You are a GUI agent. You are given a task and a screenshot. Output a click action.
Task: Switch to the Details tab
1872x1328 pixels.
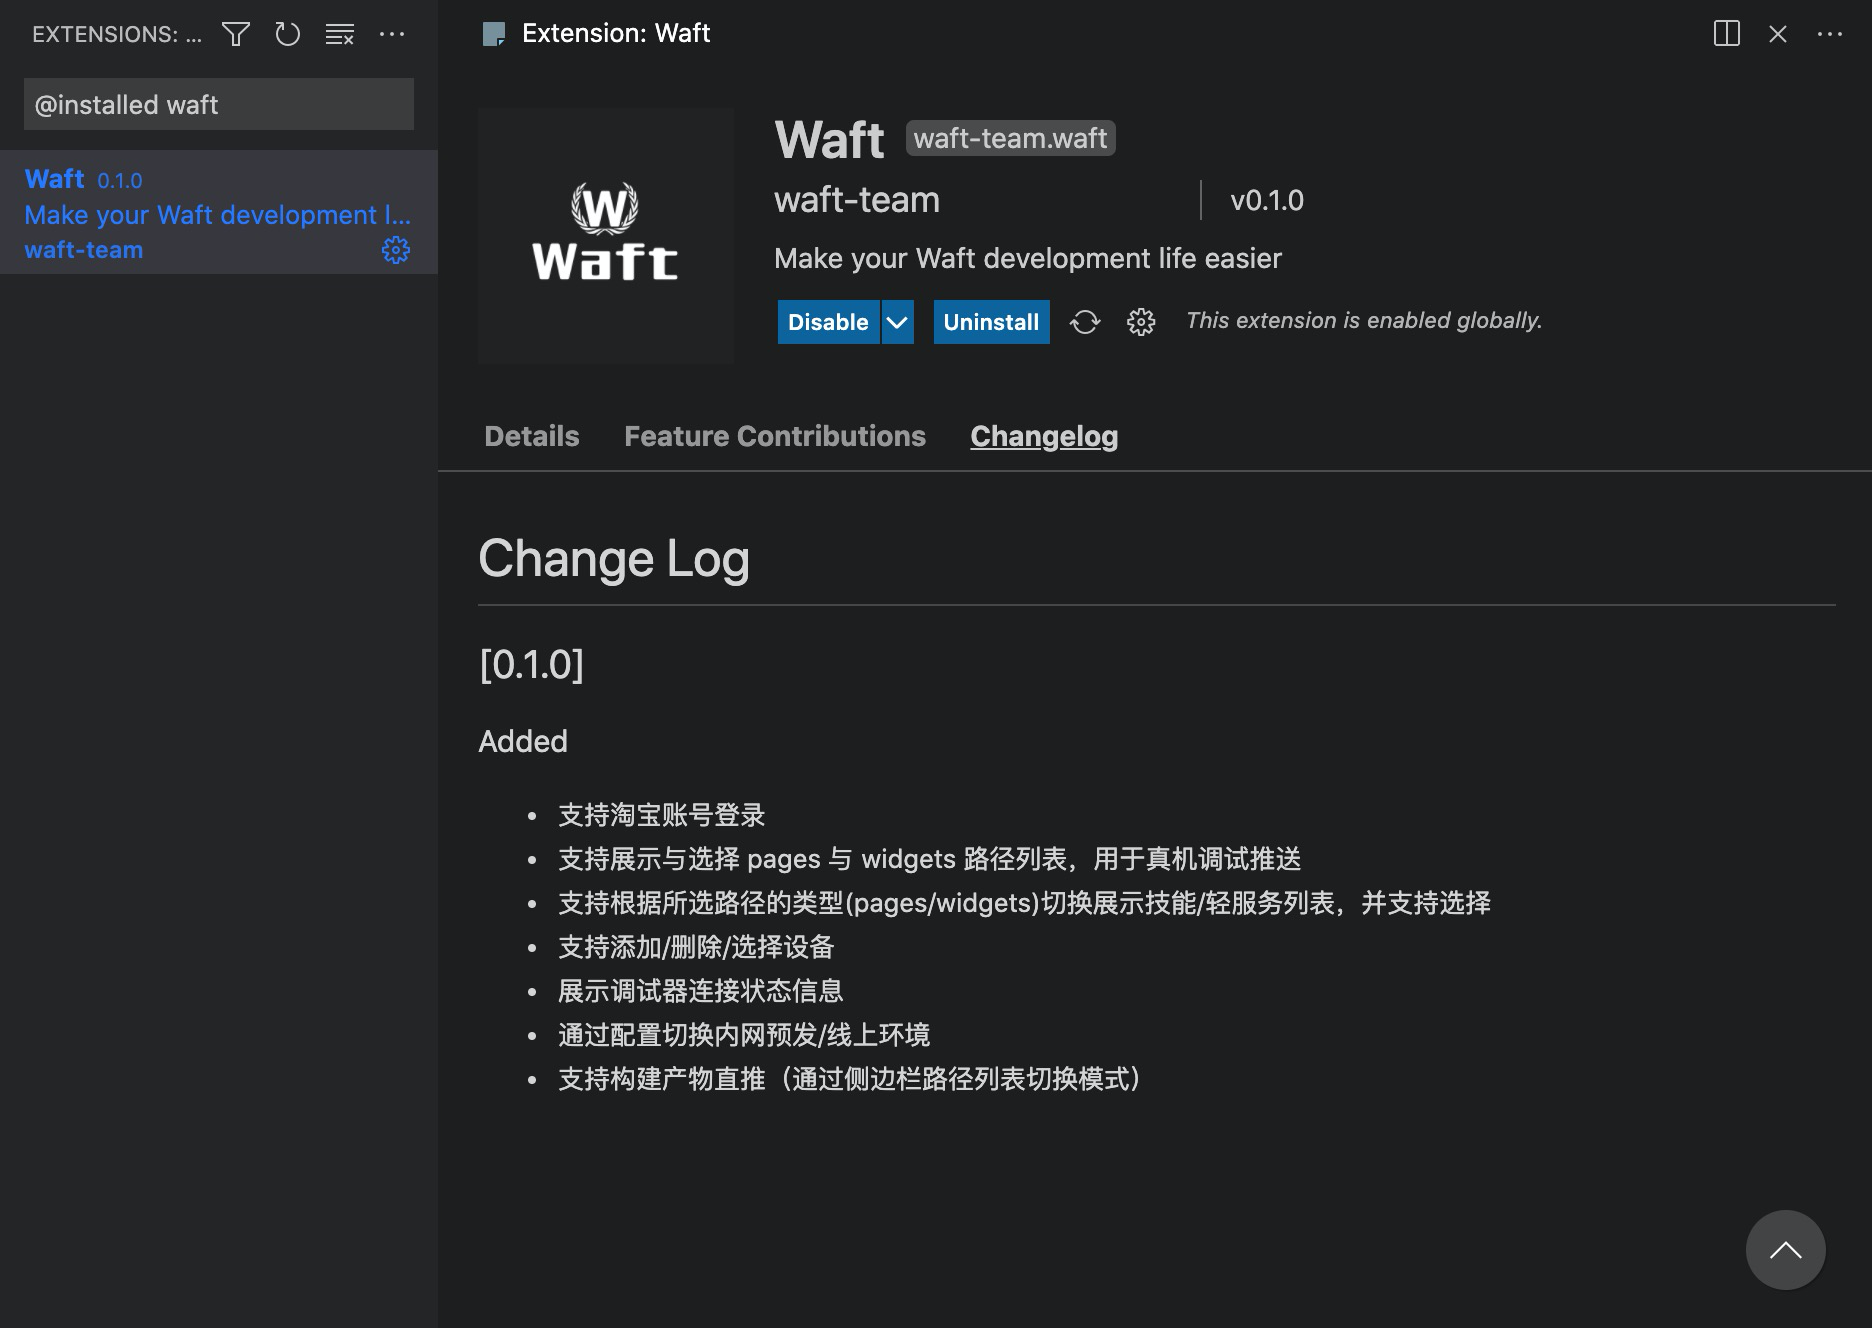pos(532,436)
